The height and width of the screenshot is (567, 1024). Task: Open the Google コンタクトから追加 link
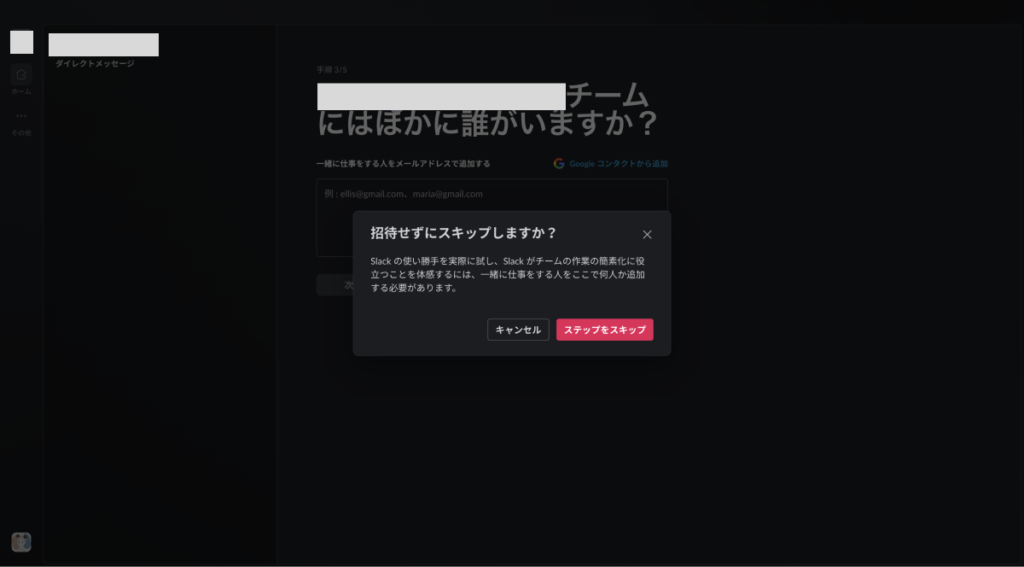coord(618,163)
